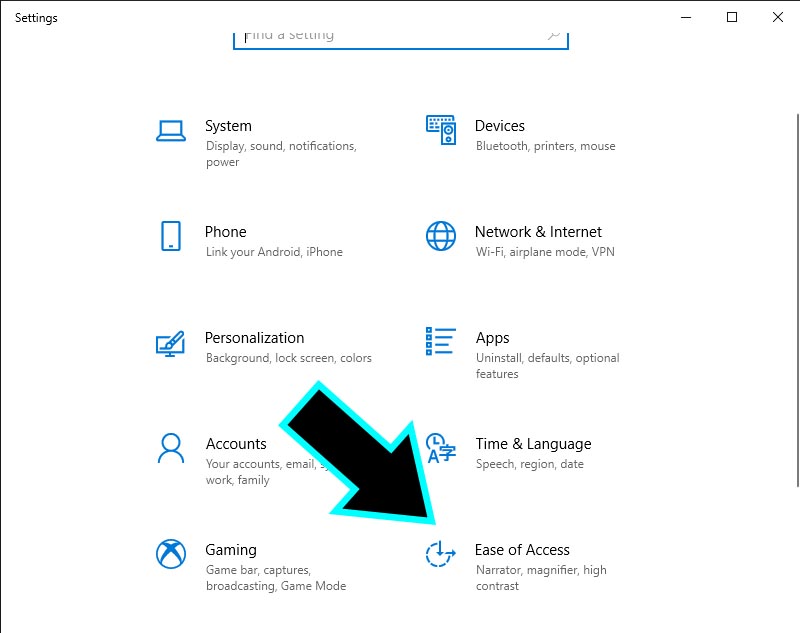
Task: Select the Network & Internet heading
Action: pos(538,232)
